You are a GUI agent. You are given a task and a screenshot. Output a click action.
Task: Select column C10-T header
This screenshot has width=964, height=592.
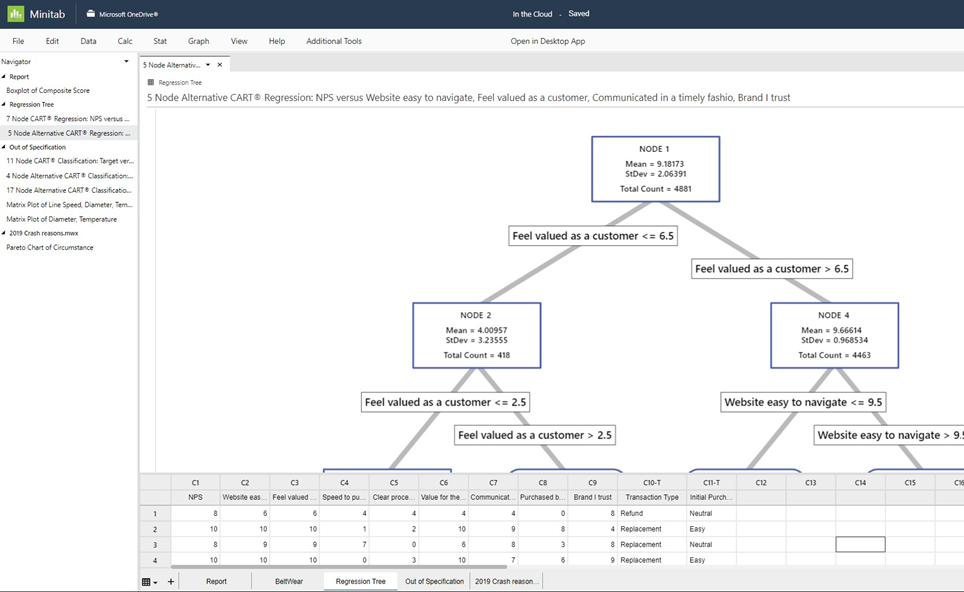click(652, 483)
